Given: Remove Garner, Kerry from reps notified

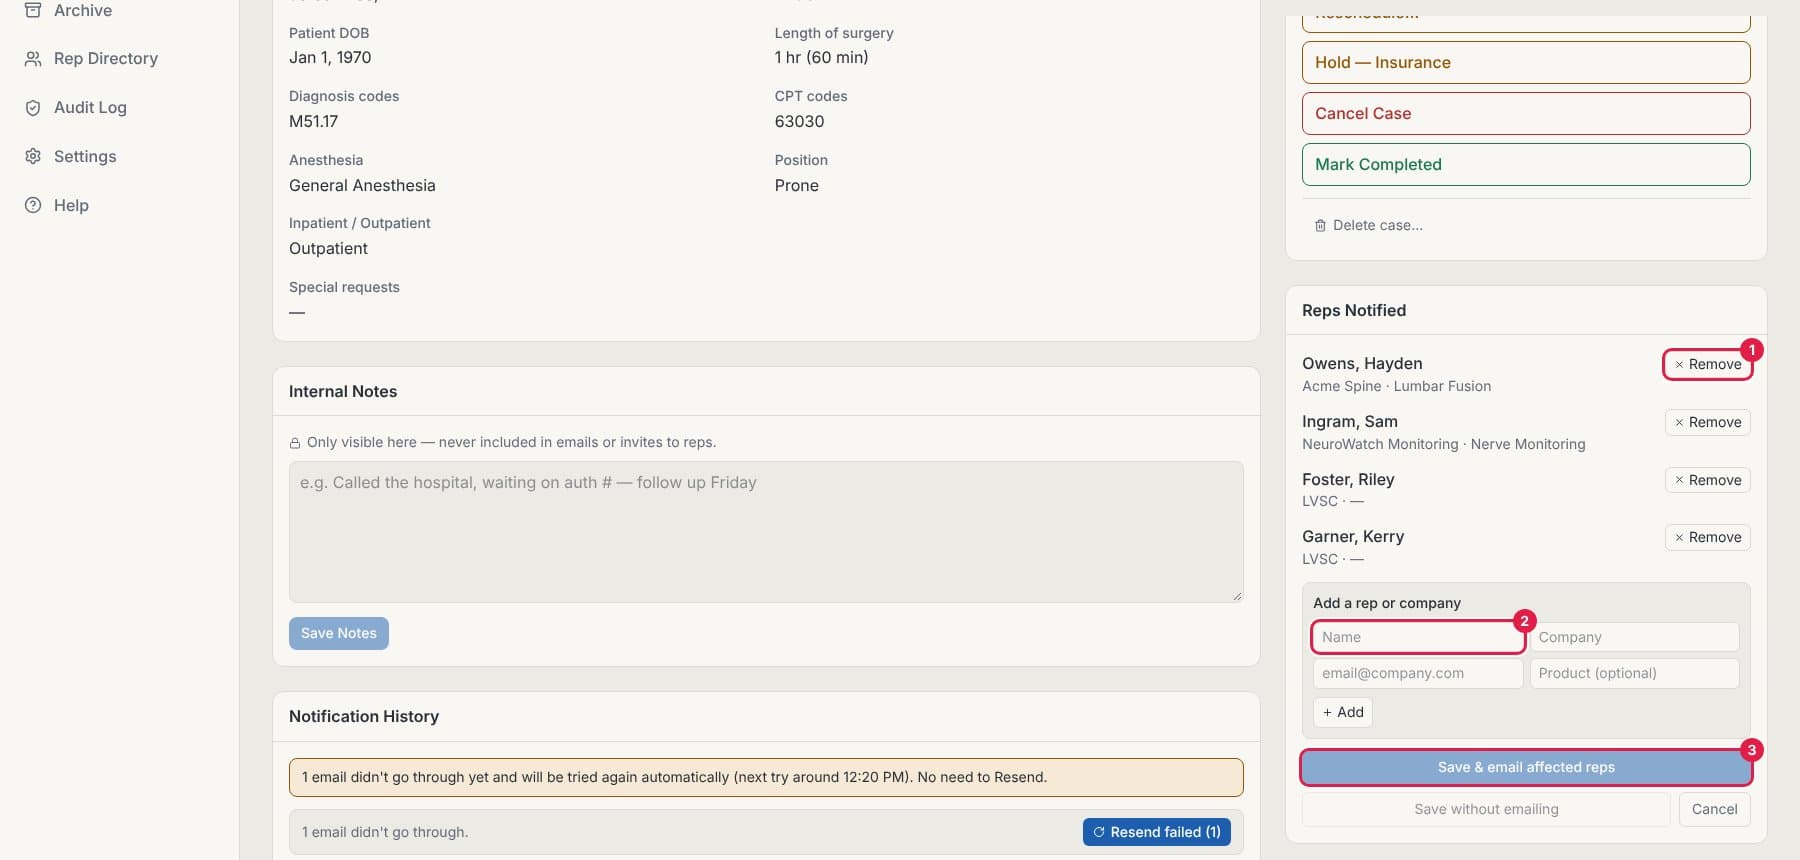Looking at the screenshot, I should pos(1707,537).
